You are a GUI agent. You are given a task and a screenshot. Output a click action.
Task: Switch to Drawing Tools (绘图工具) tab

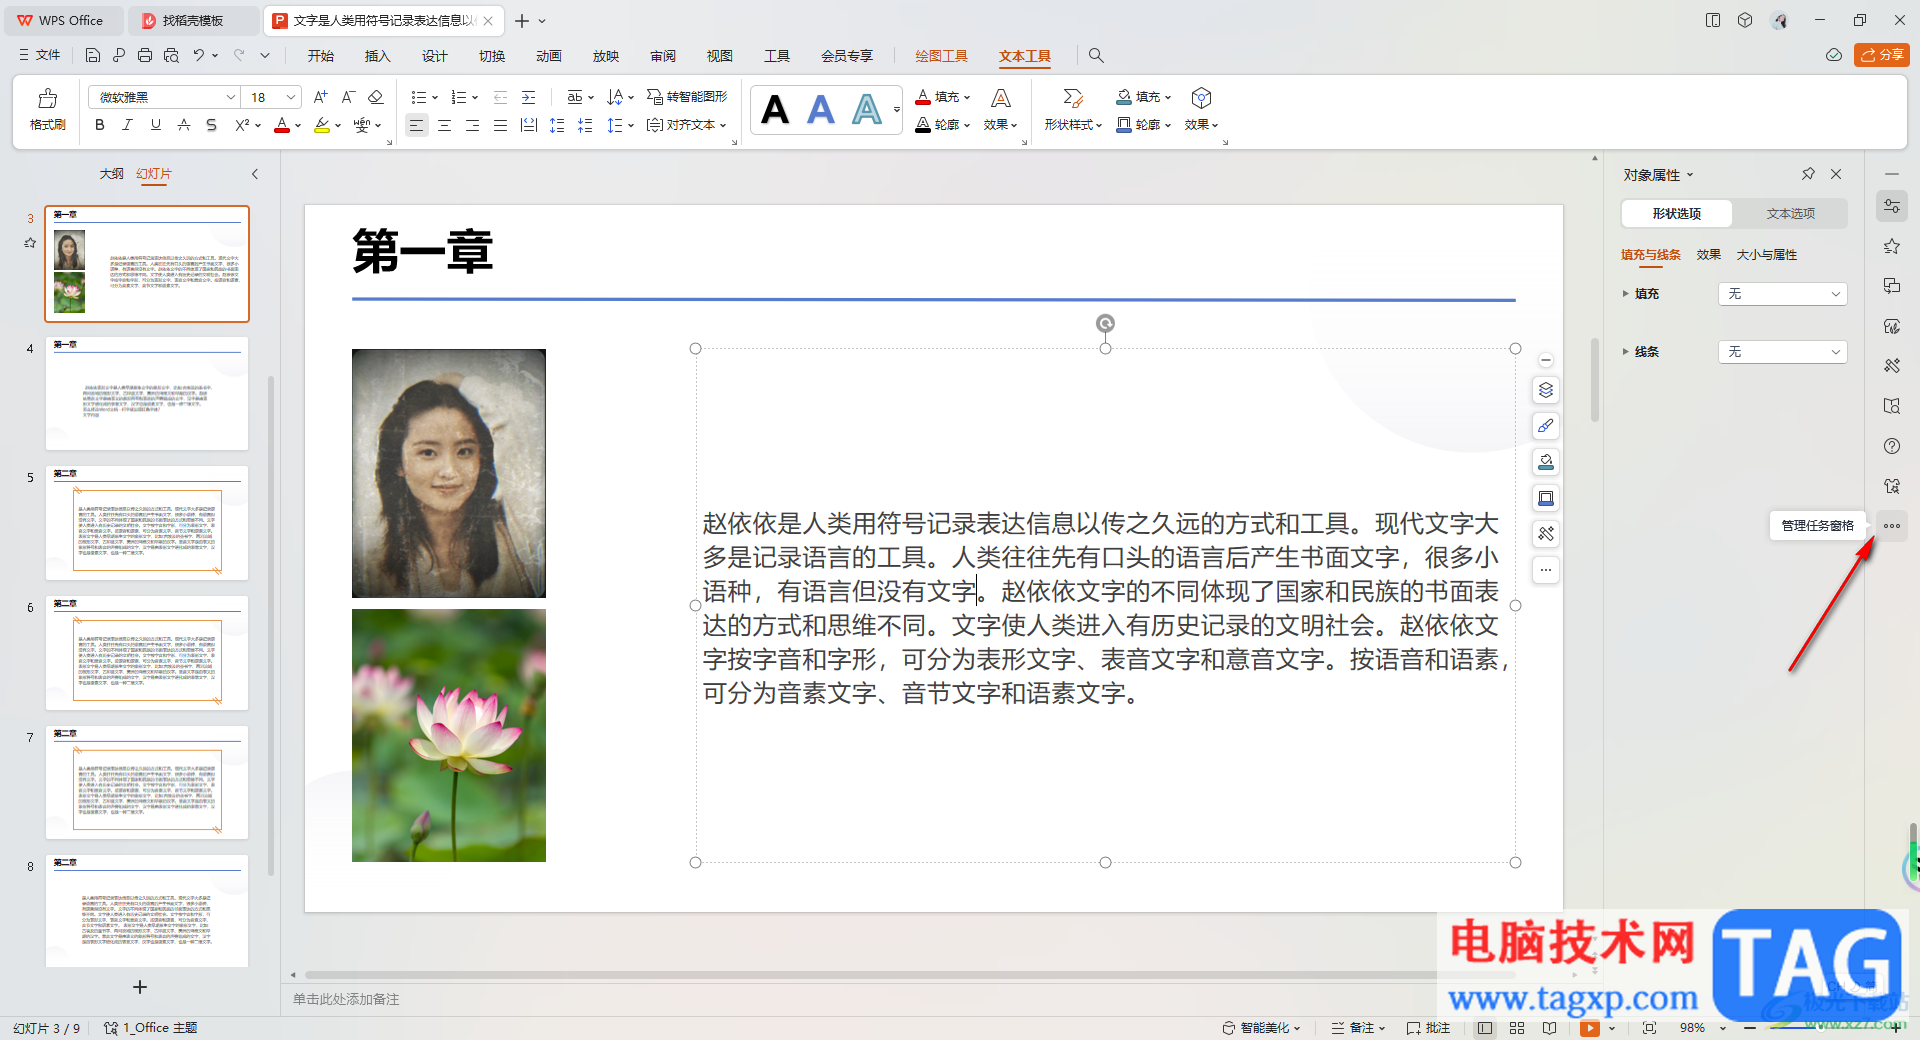coord(941,56)
